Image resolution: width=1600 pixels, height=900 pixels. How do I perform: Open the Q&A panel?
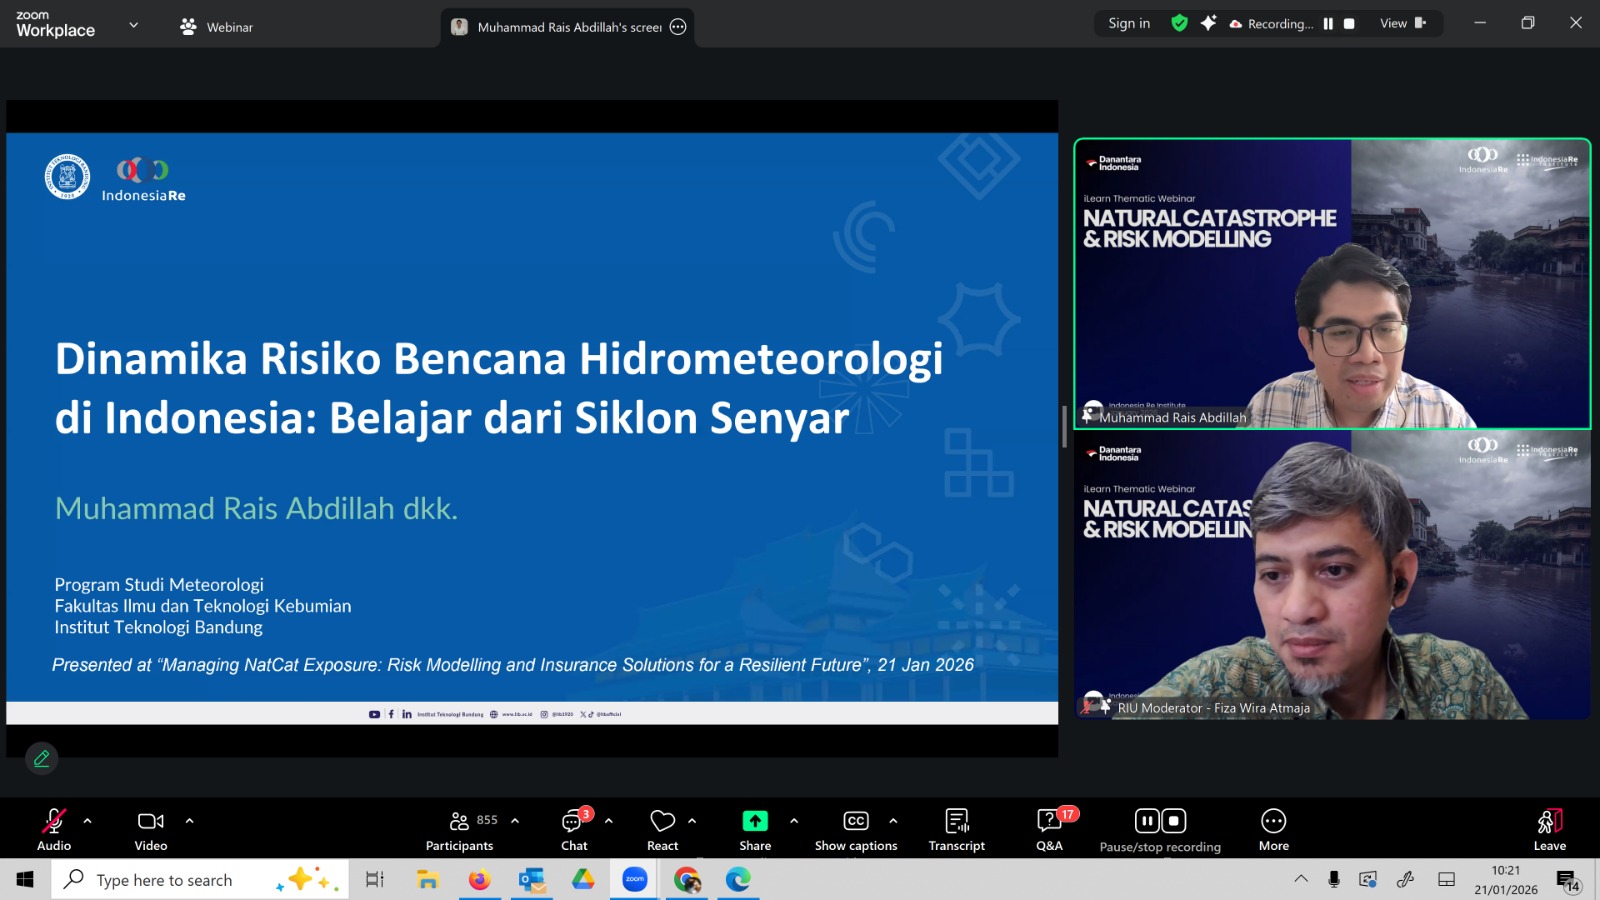pos(1049,829)
